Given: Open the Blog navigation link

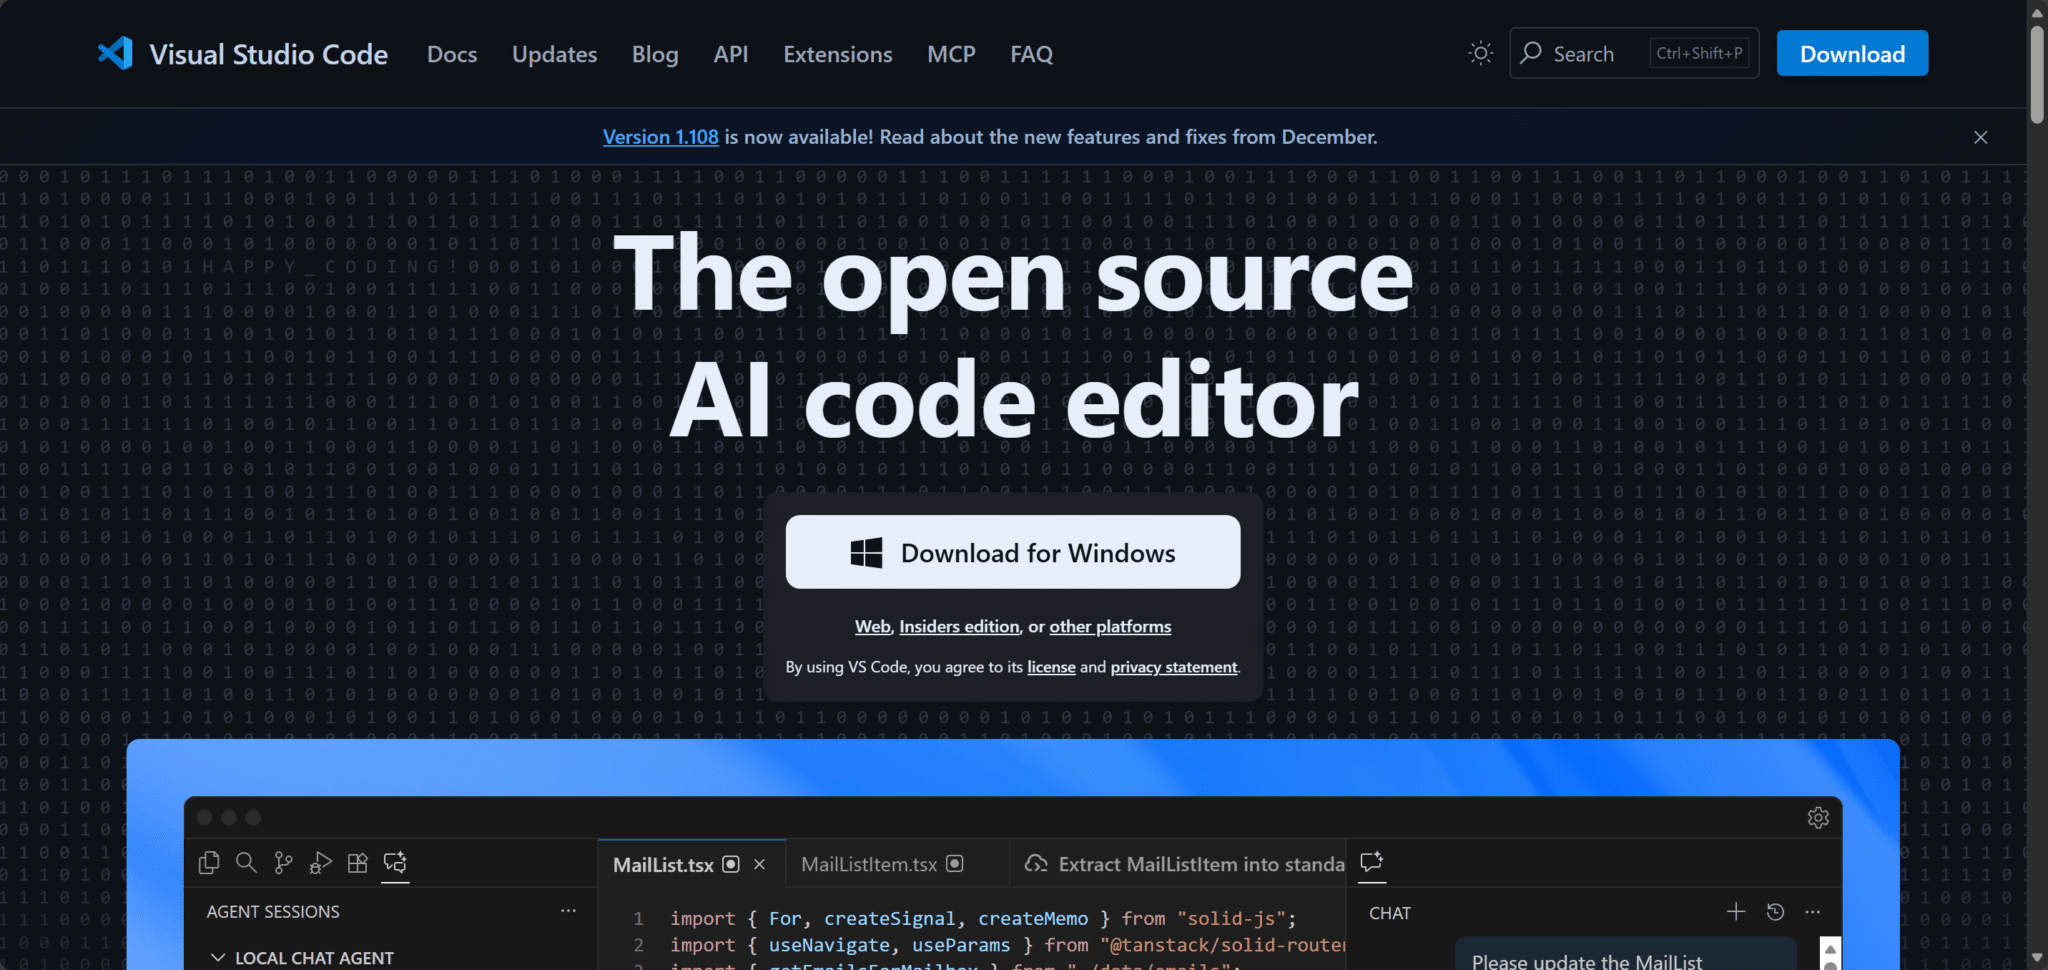Looking at the screenshot, I should 655,54.
